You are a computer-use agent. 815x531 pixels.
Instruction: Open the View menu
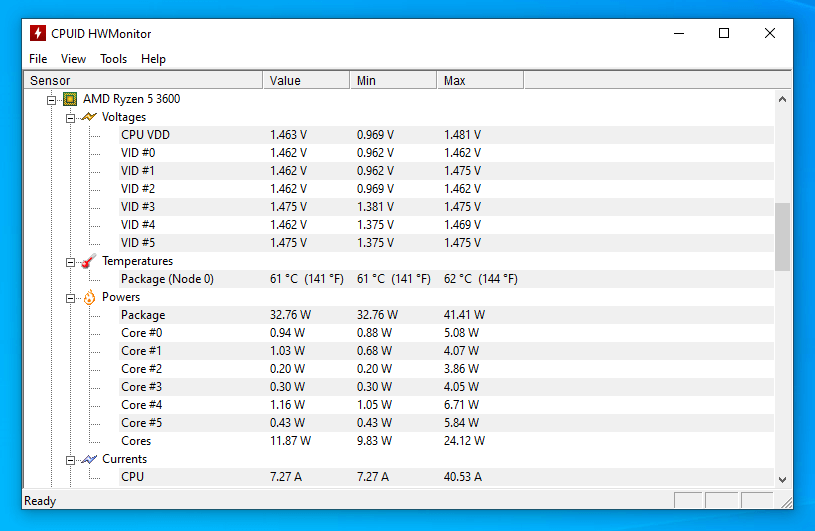tap(73, 59)
